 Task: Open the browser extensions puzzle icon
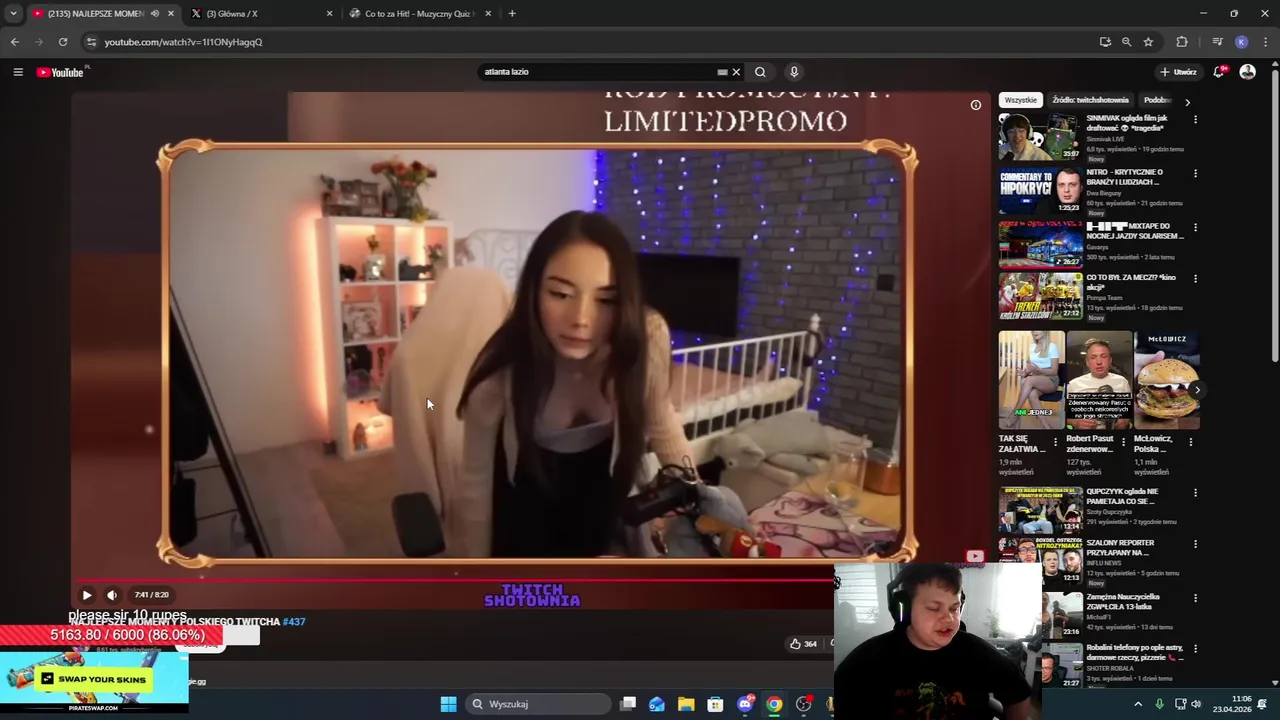coord(1182,42)
